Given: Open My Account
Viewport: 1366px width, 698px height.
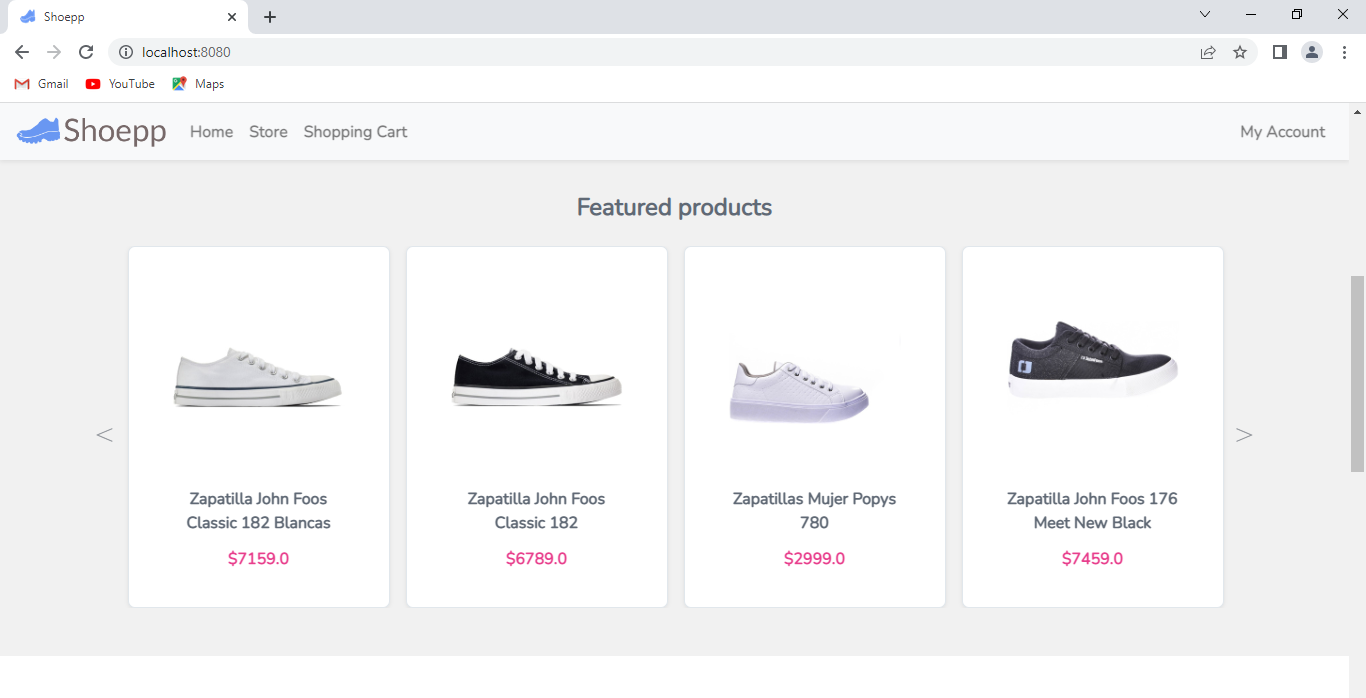Looking at the screenshot, I should [x=1282, y=131].
